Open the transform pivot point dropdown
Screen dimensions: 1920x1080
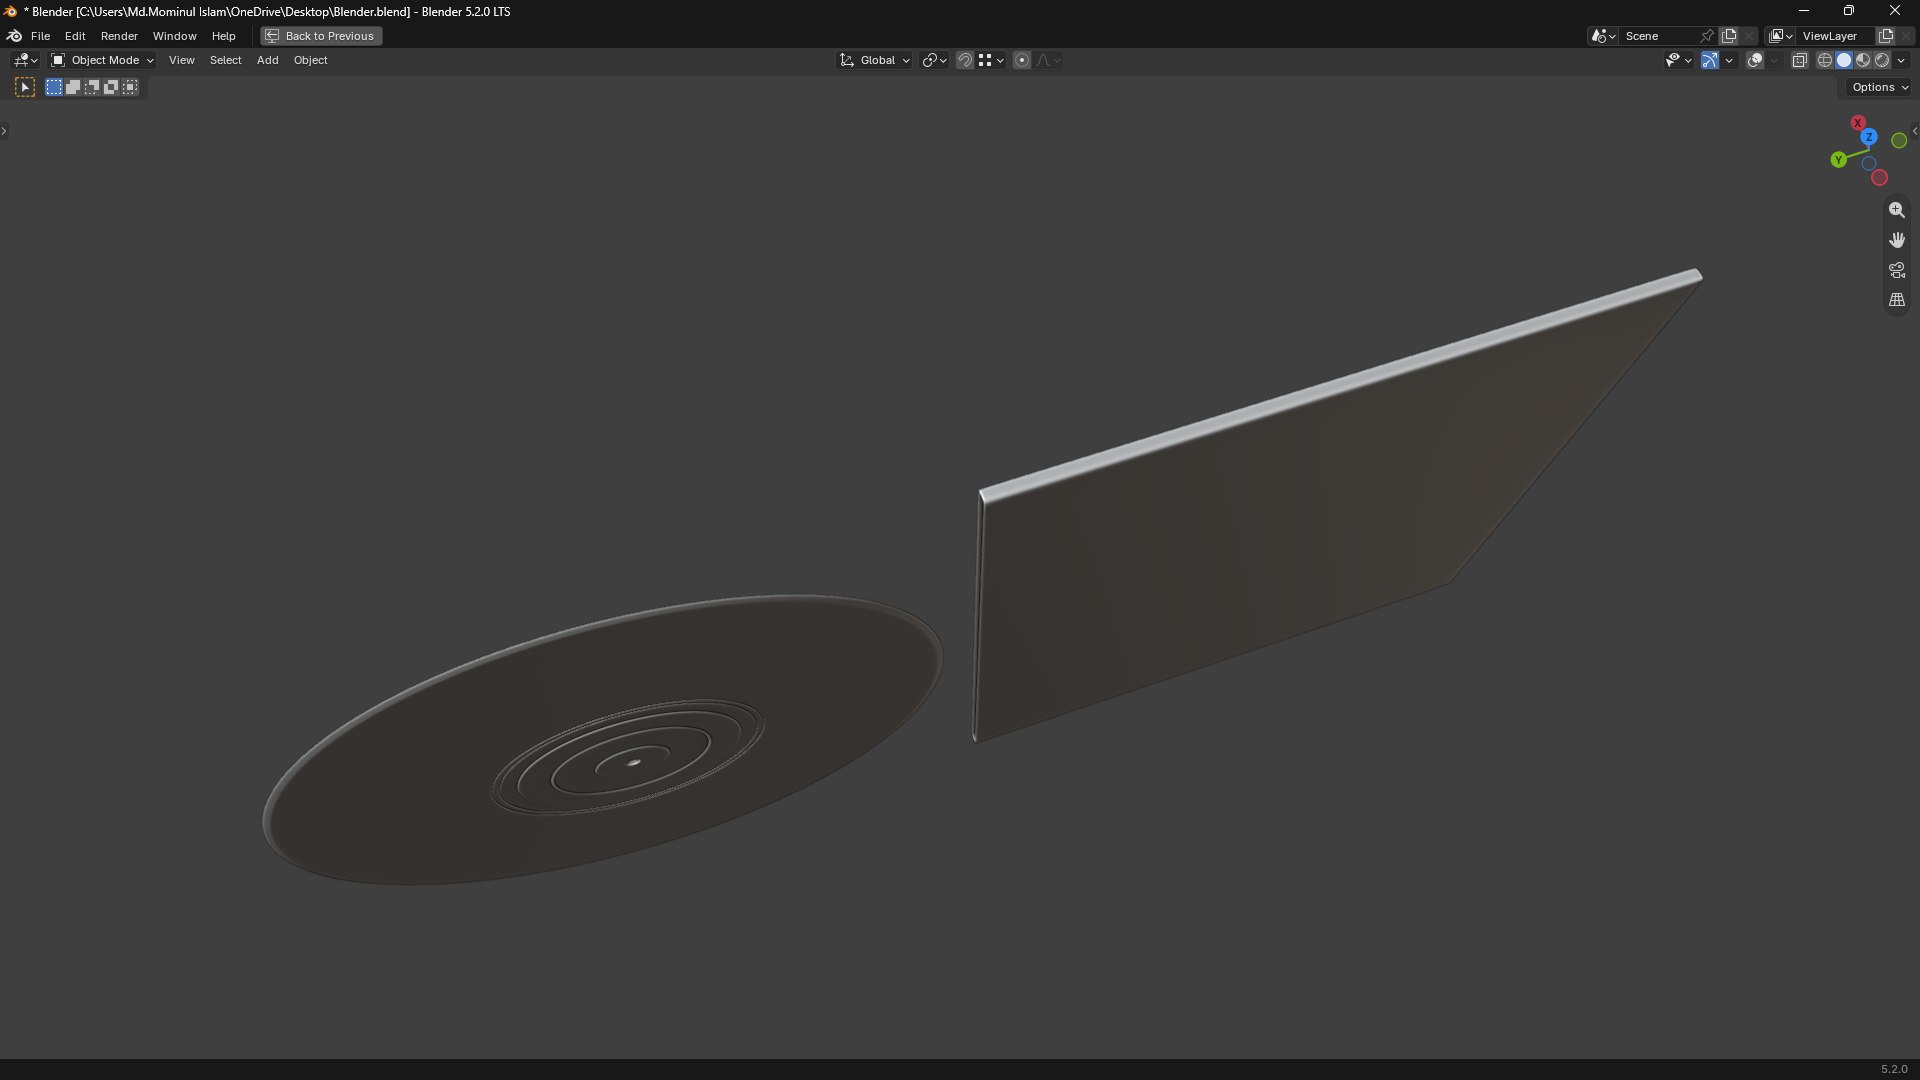(x=935, y=60)
